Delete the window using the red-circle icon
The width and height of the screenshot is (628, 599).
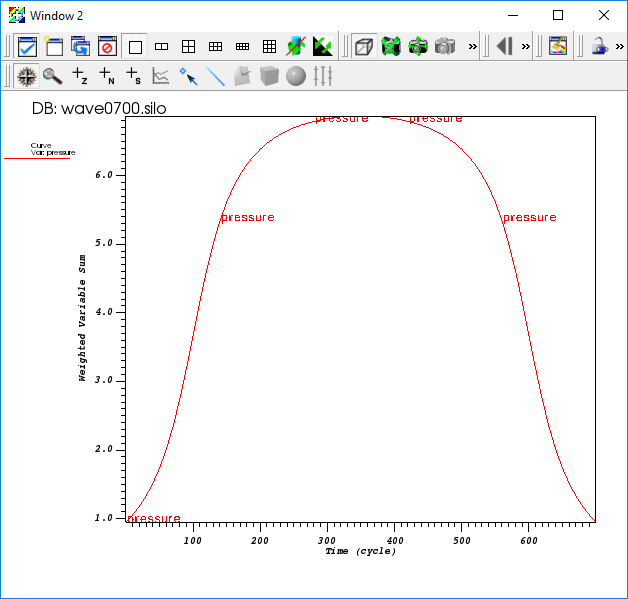tap(107, 47)
